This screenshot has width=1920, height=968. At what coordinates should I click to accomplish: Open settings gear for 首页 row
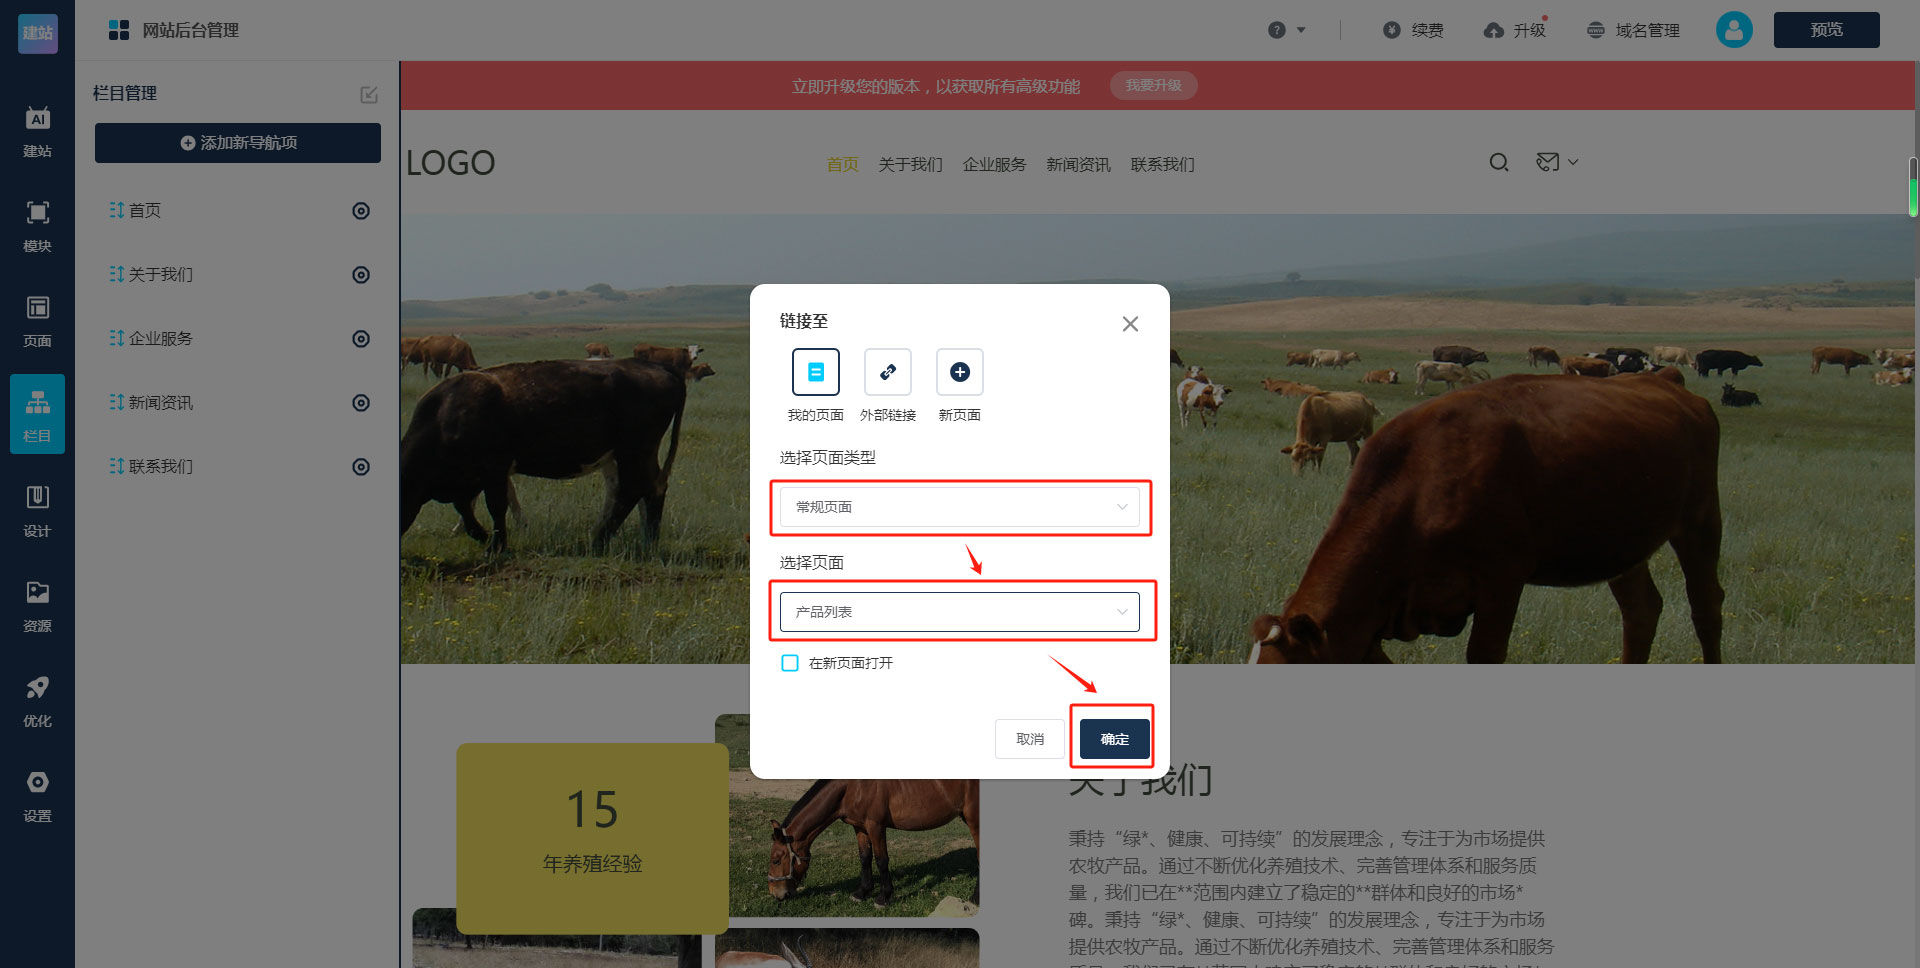[x=361, y=211]
